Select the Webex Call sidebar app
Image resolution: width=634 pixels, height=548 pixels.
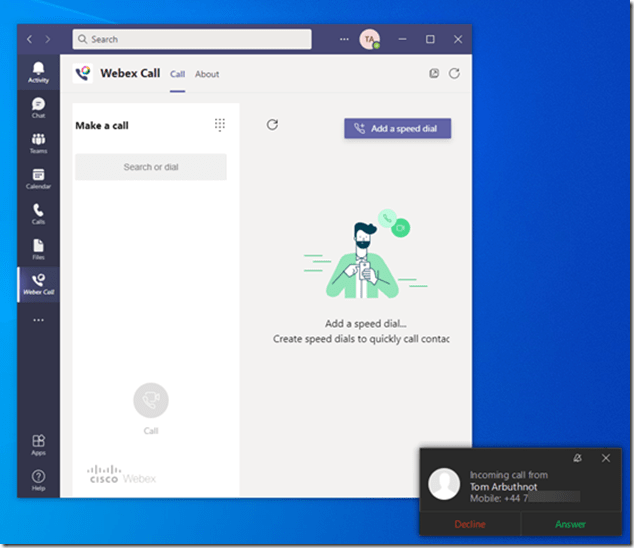(38, 284)
